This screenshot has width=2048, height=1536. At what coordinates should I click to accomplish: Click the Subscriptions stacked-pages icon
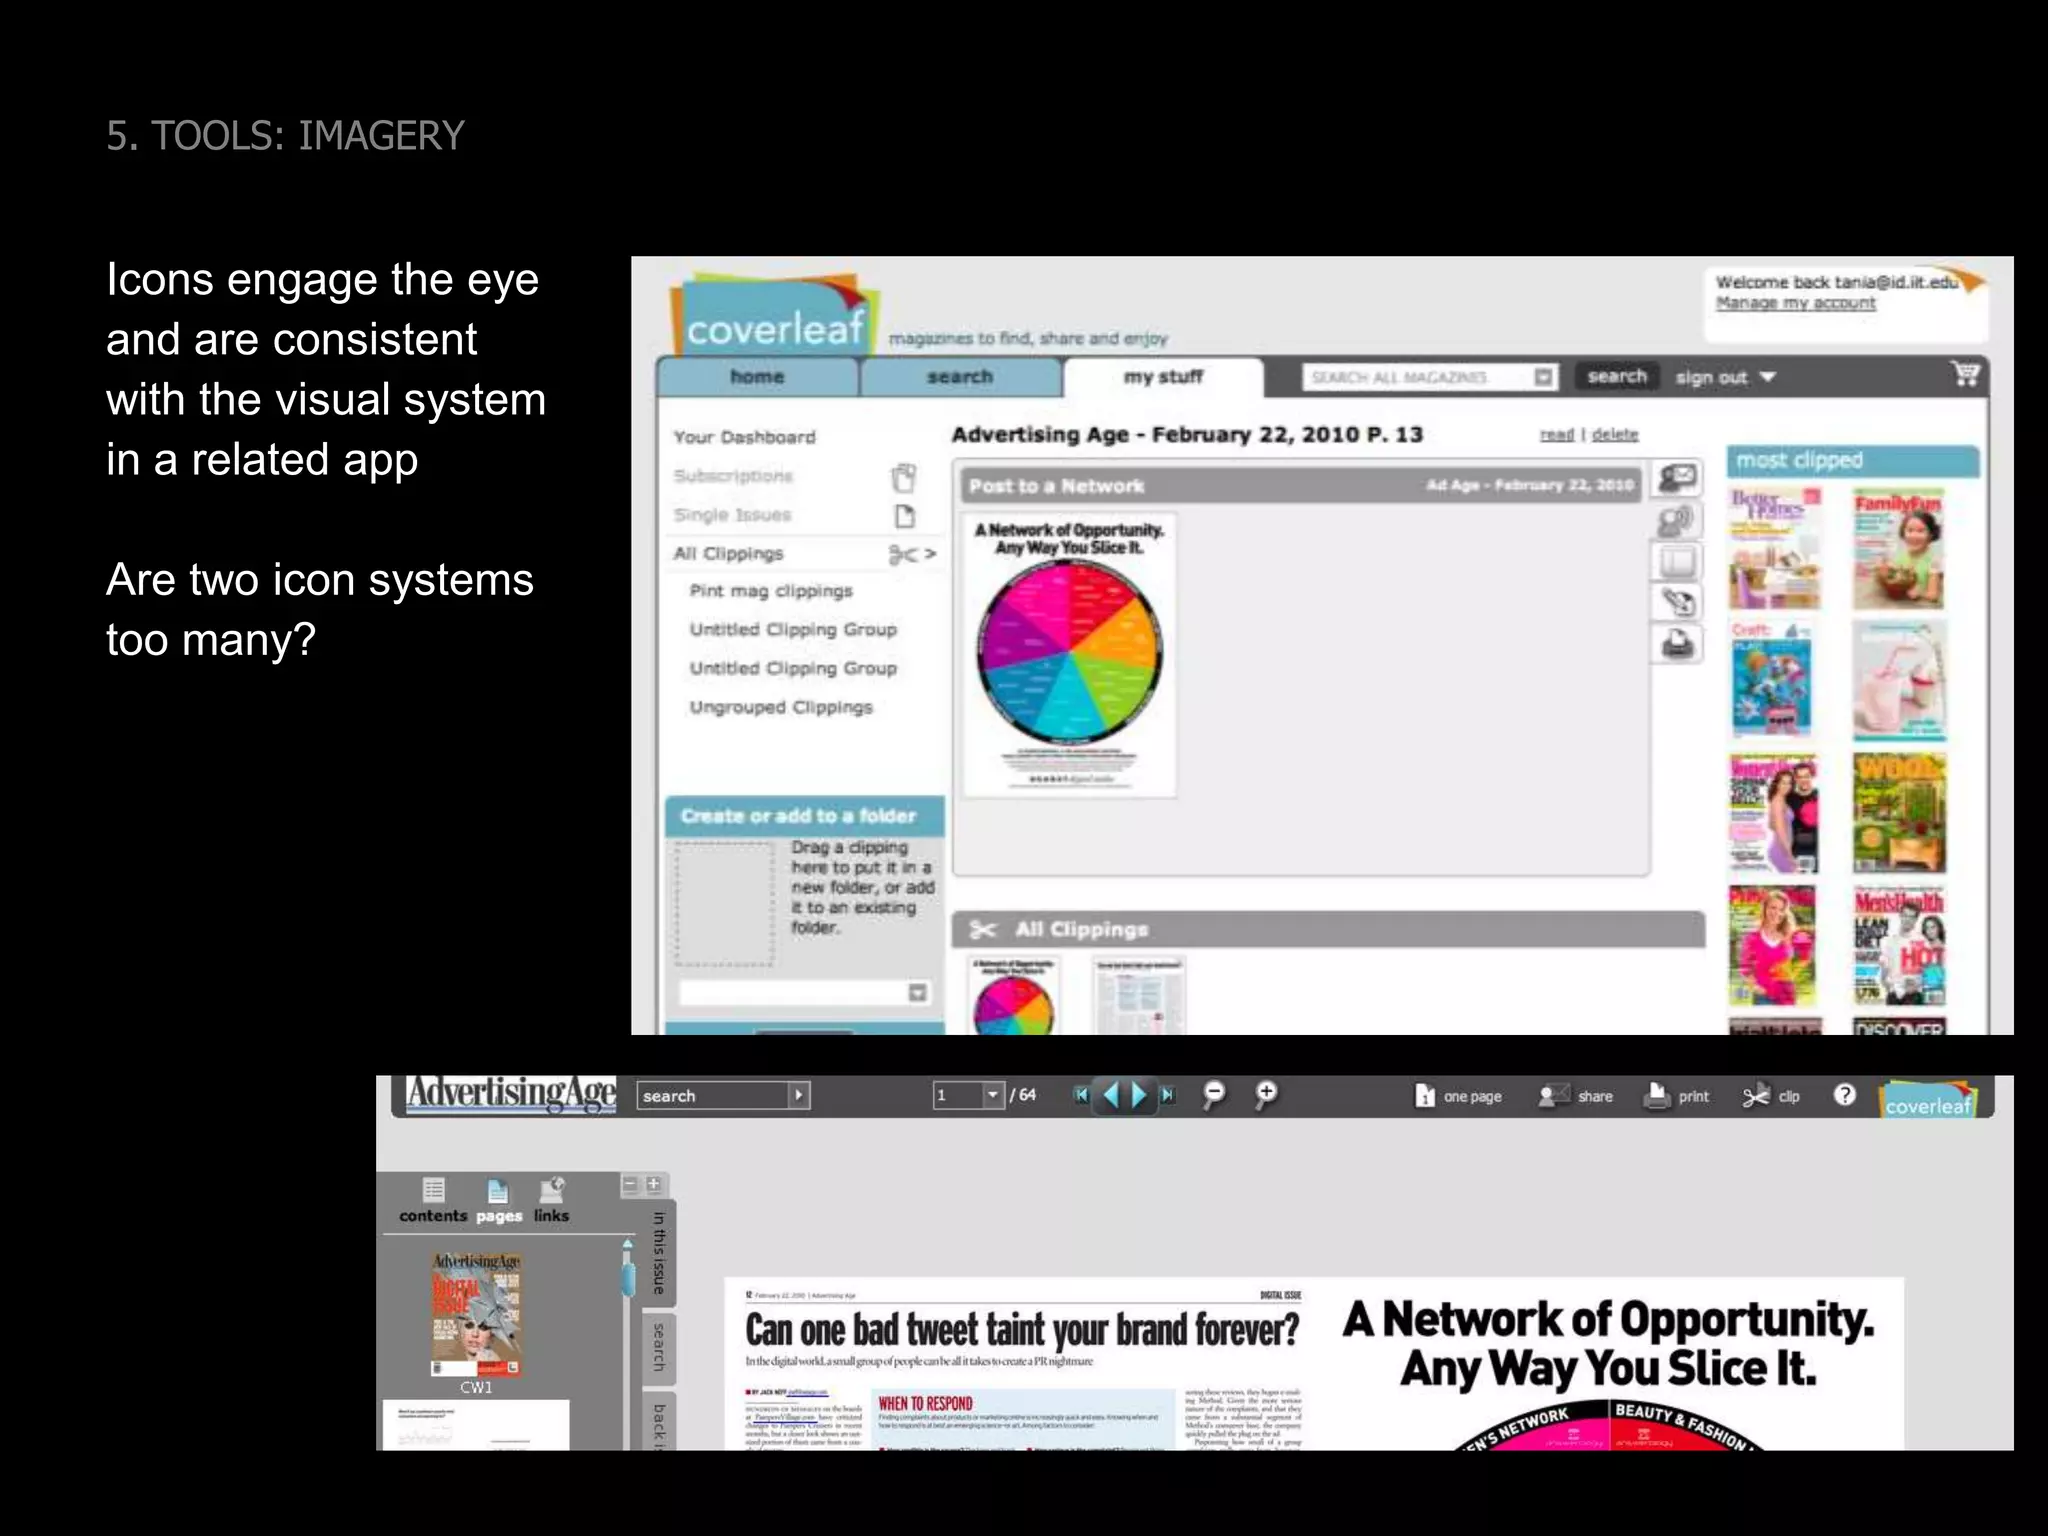click(904, 478)
